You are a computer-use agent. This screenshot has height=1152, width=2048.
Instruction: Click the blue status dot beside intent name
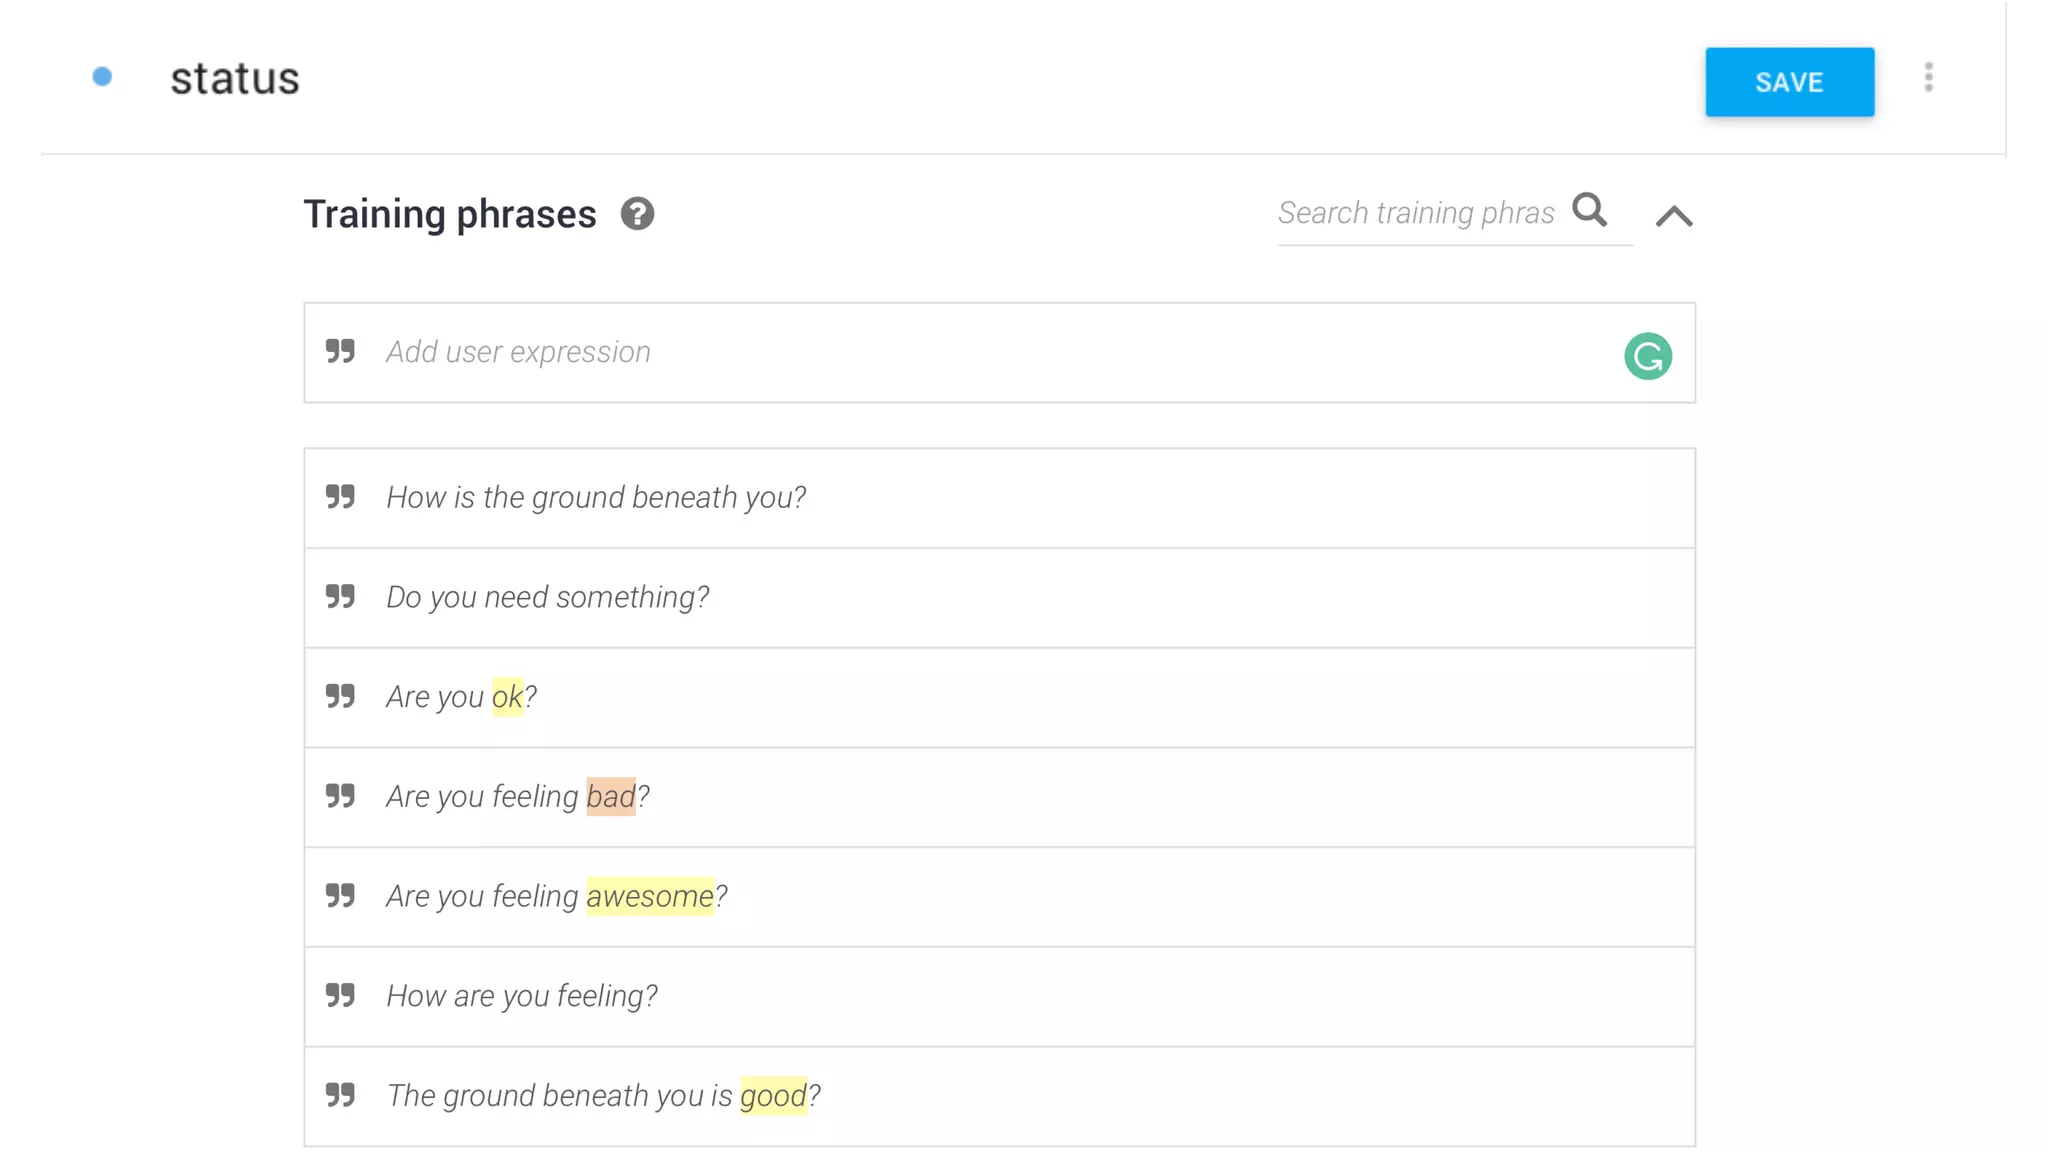click(x=102, y=77)
